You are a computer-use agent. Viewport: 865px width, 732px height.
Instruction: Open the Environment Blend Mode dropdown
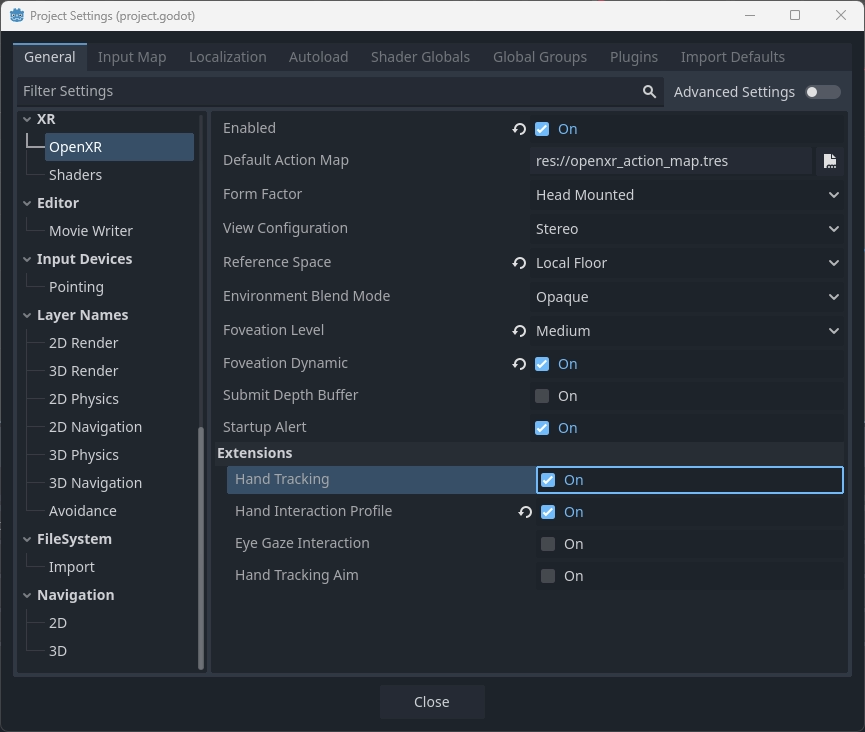(x=687, y=297)
